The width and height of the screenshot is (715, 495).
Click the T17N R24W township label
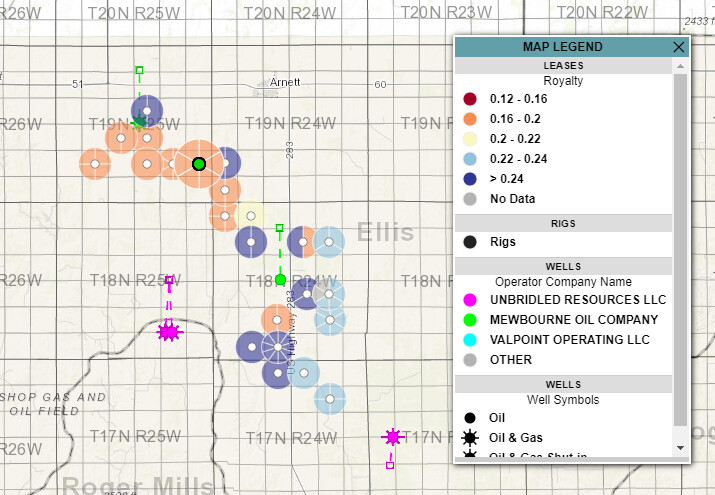291,438
